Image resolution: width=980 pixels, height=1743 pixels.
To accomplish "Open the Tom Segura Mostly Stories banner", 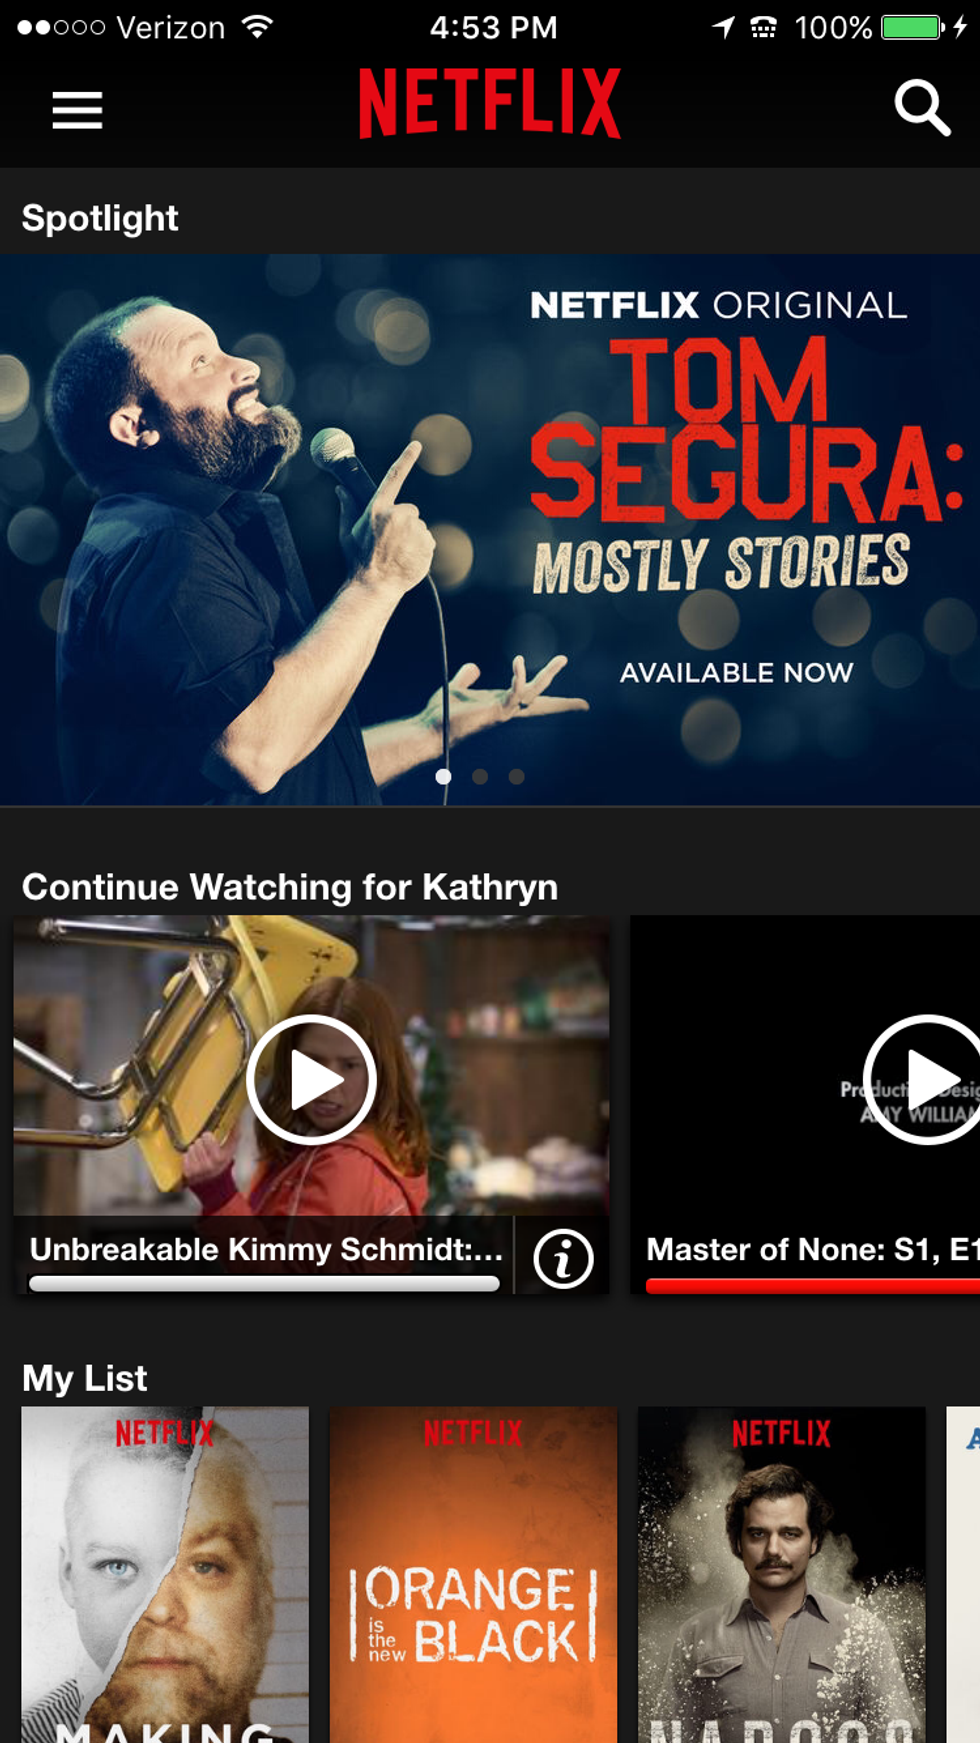I will point(490,529).
